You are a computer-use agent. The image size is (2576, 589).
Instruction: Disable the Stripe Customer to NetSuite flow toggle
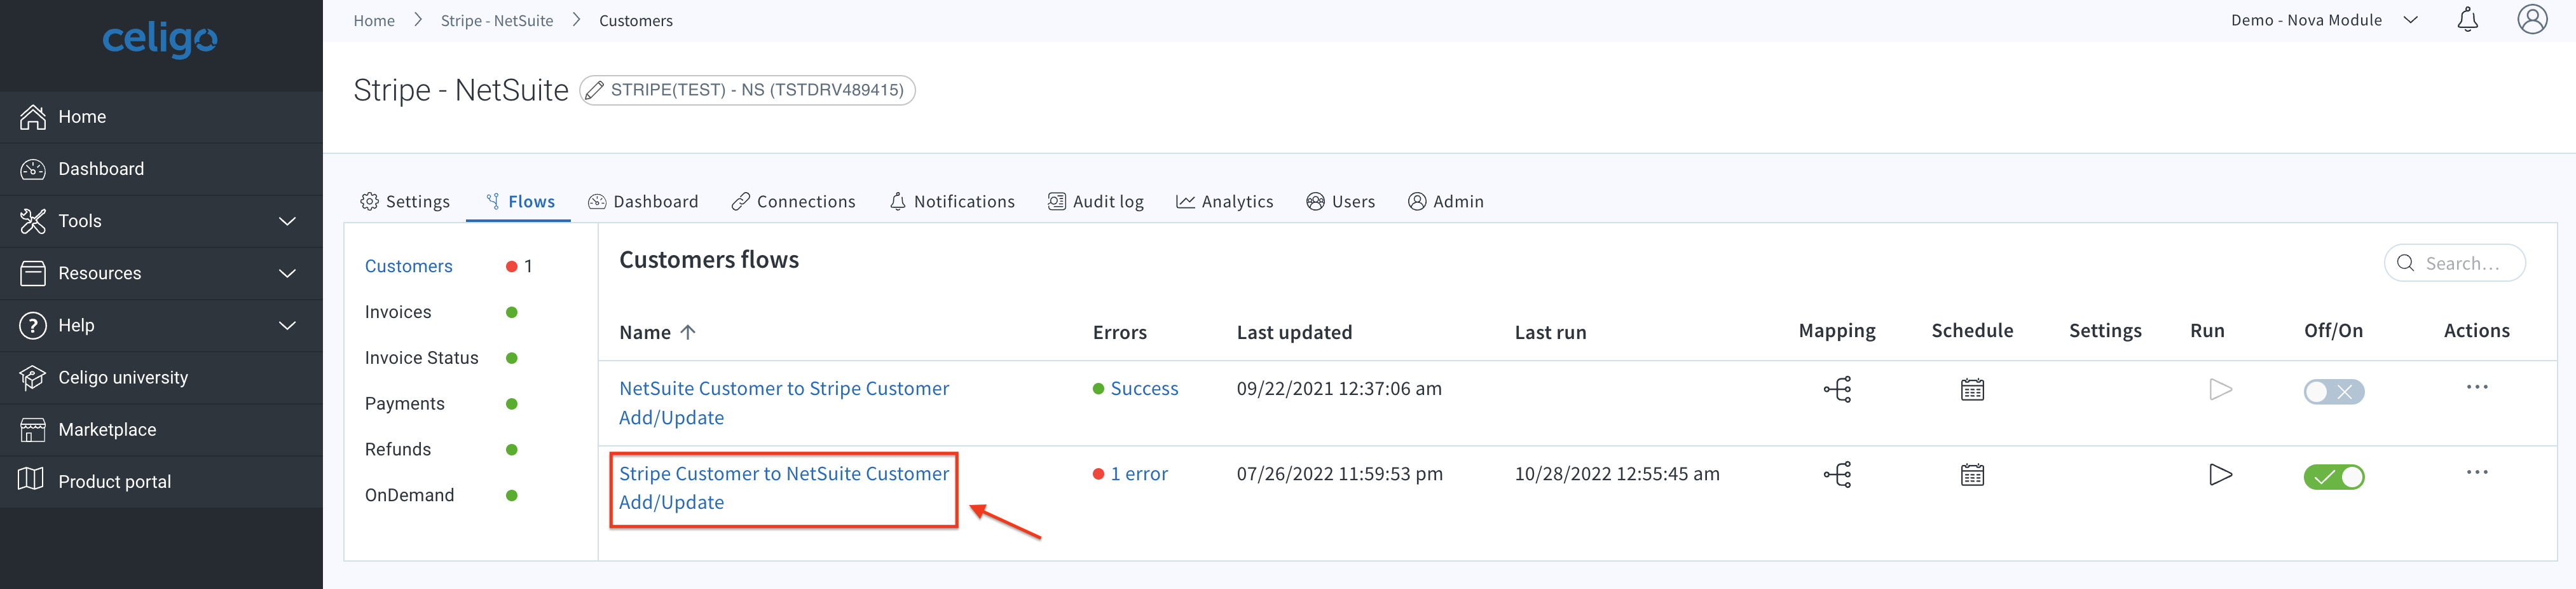[2333, 476]
